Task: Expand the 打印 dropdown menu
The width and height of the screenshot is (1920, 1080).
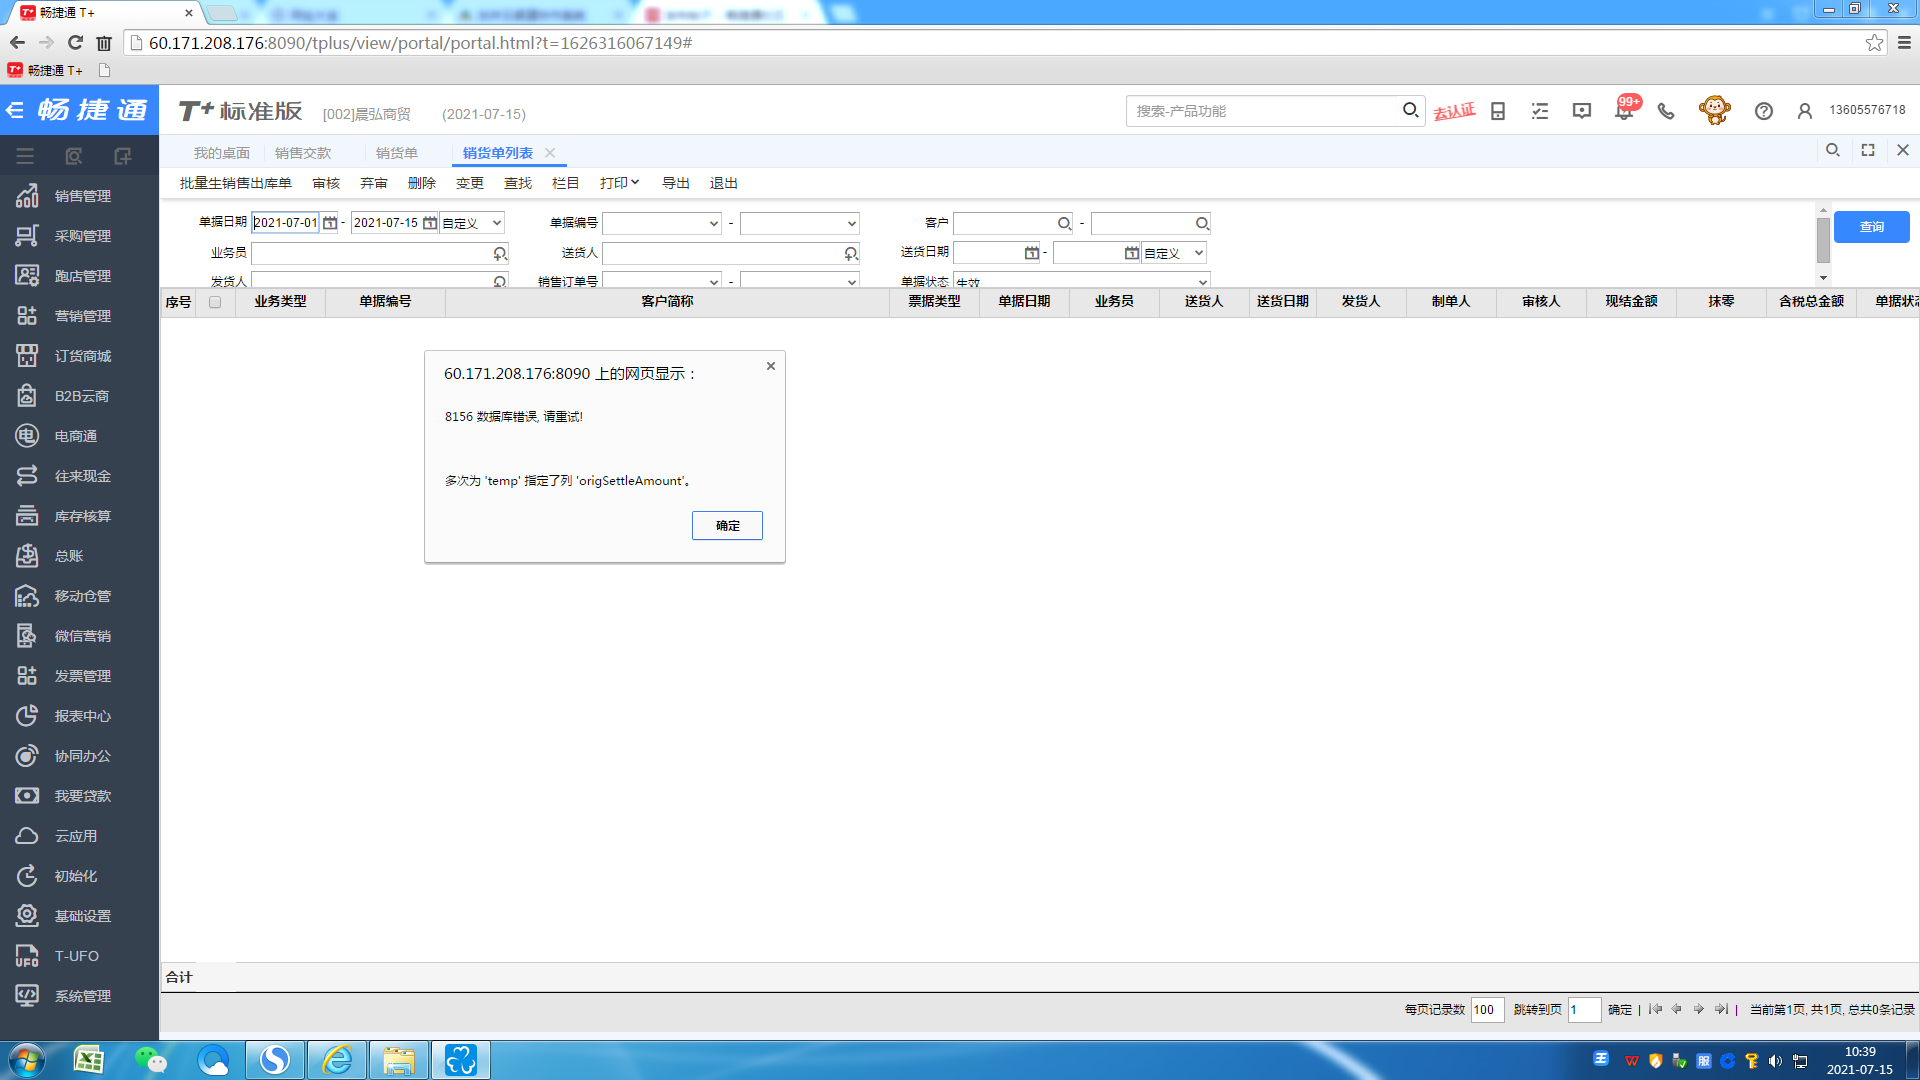Action: pos(619,183)
